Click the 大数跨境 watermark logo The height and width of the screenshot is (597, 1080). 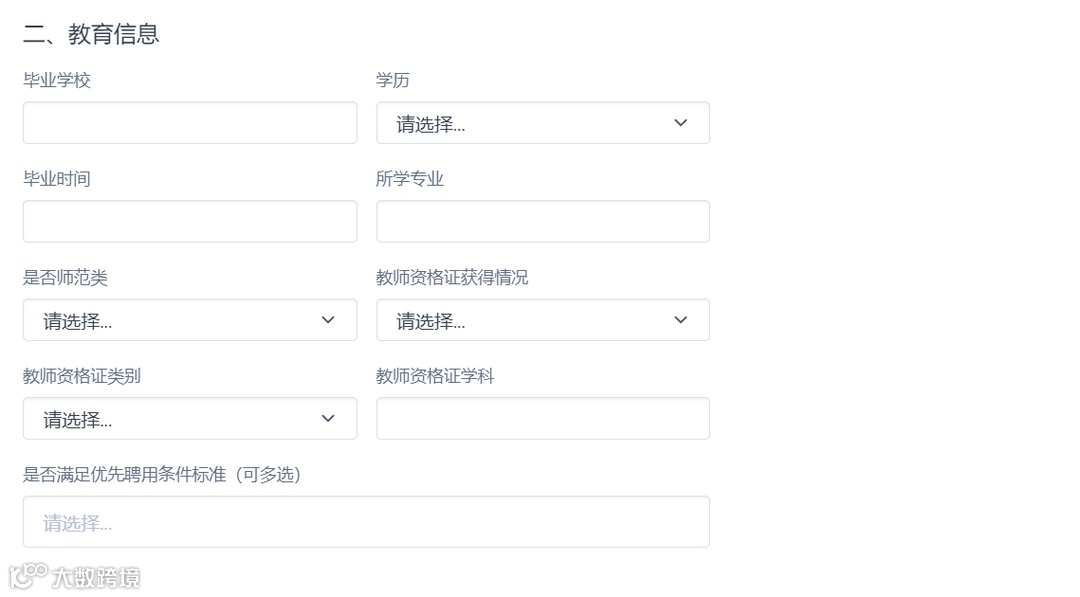[75, 577]
